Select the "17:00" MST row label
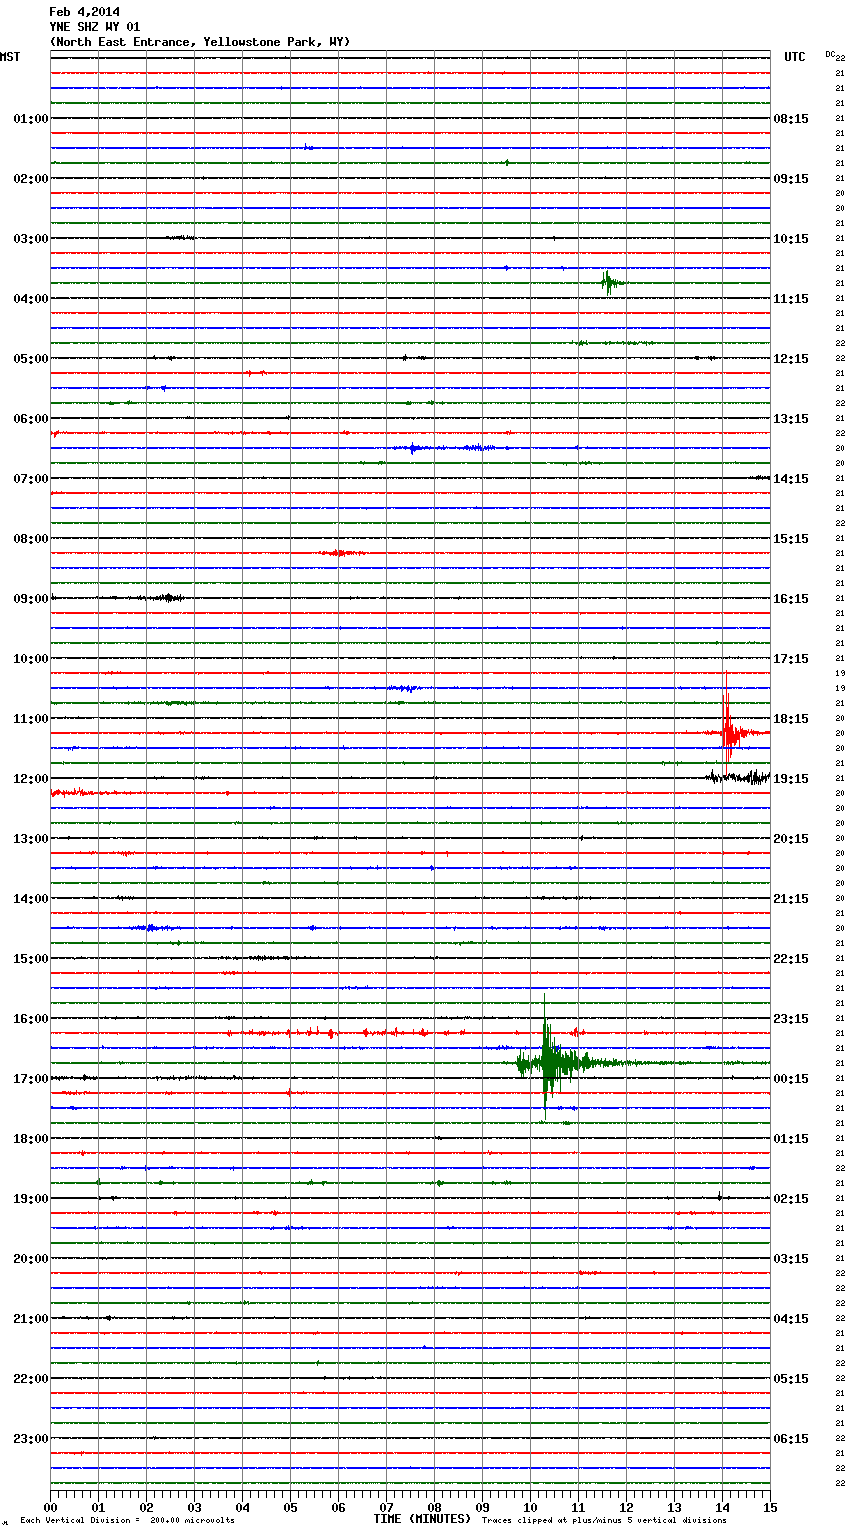The image size is (850, 1534). click(31, 1079)
